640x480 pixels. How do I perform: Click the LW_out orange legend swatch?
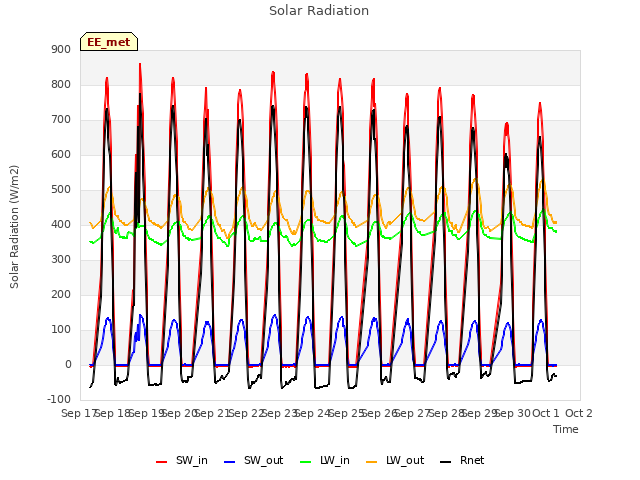point(371,462)
